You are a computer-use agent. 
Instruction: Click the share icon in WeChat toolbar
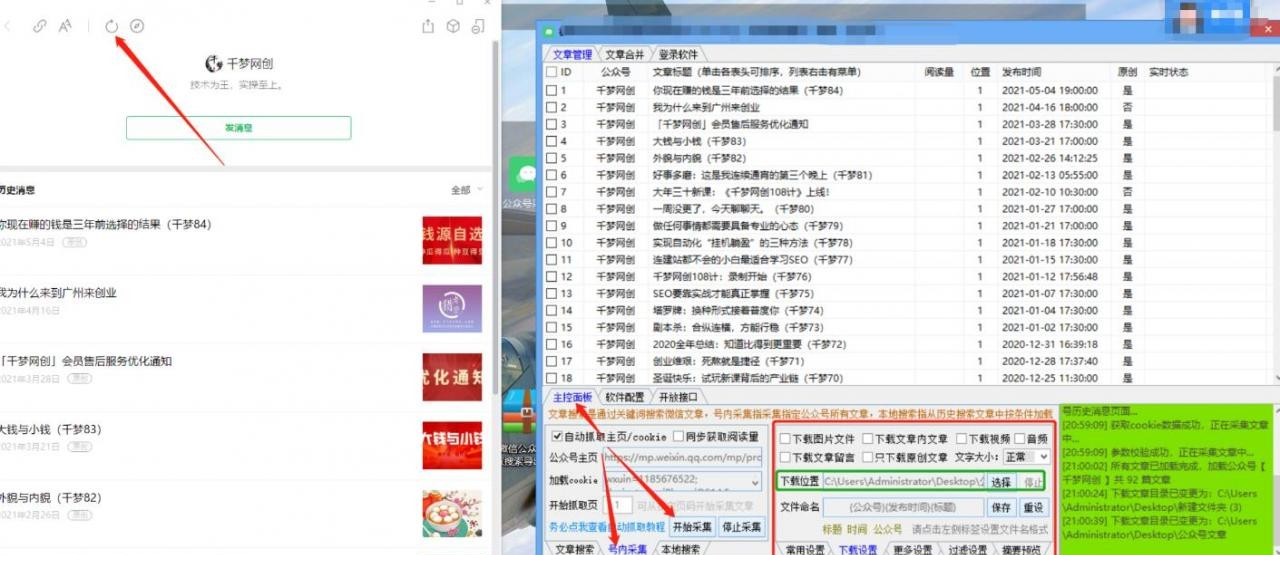pyautogui.click(x=428, y=26)
